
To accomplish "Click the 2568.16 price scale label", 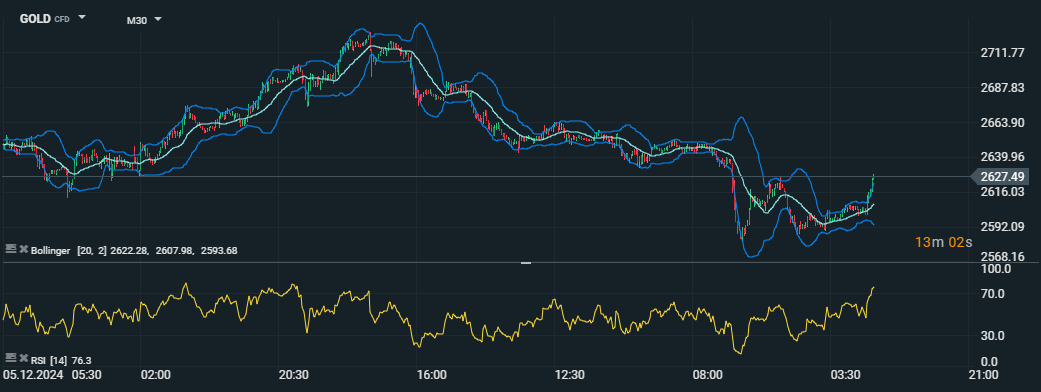I will [1002, 256].
